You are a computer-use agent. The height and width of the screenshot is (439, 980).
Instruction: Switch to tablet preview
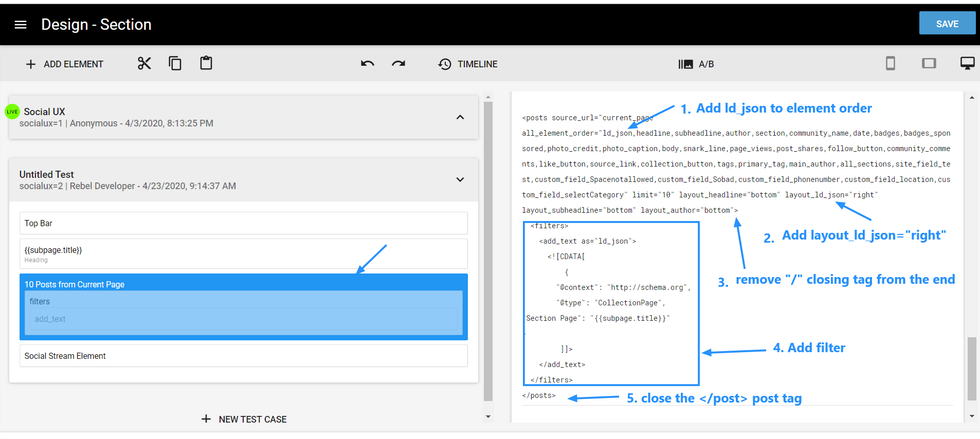tap(929, 64)
